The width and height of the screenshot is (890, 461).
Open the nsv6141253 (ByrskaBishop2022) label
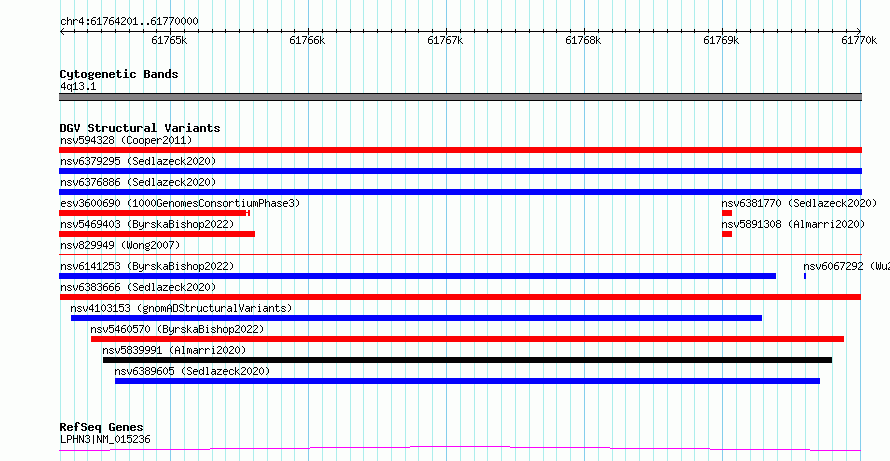[147, 266]
